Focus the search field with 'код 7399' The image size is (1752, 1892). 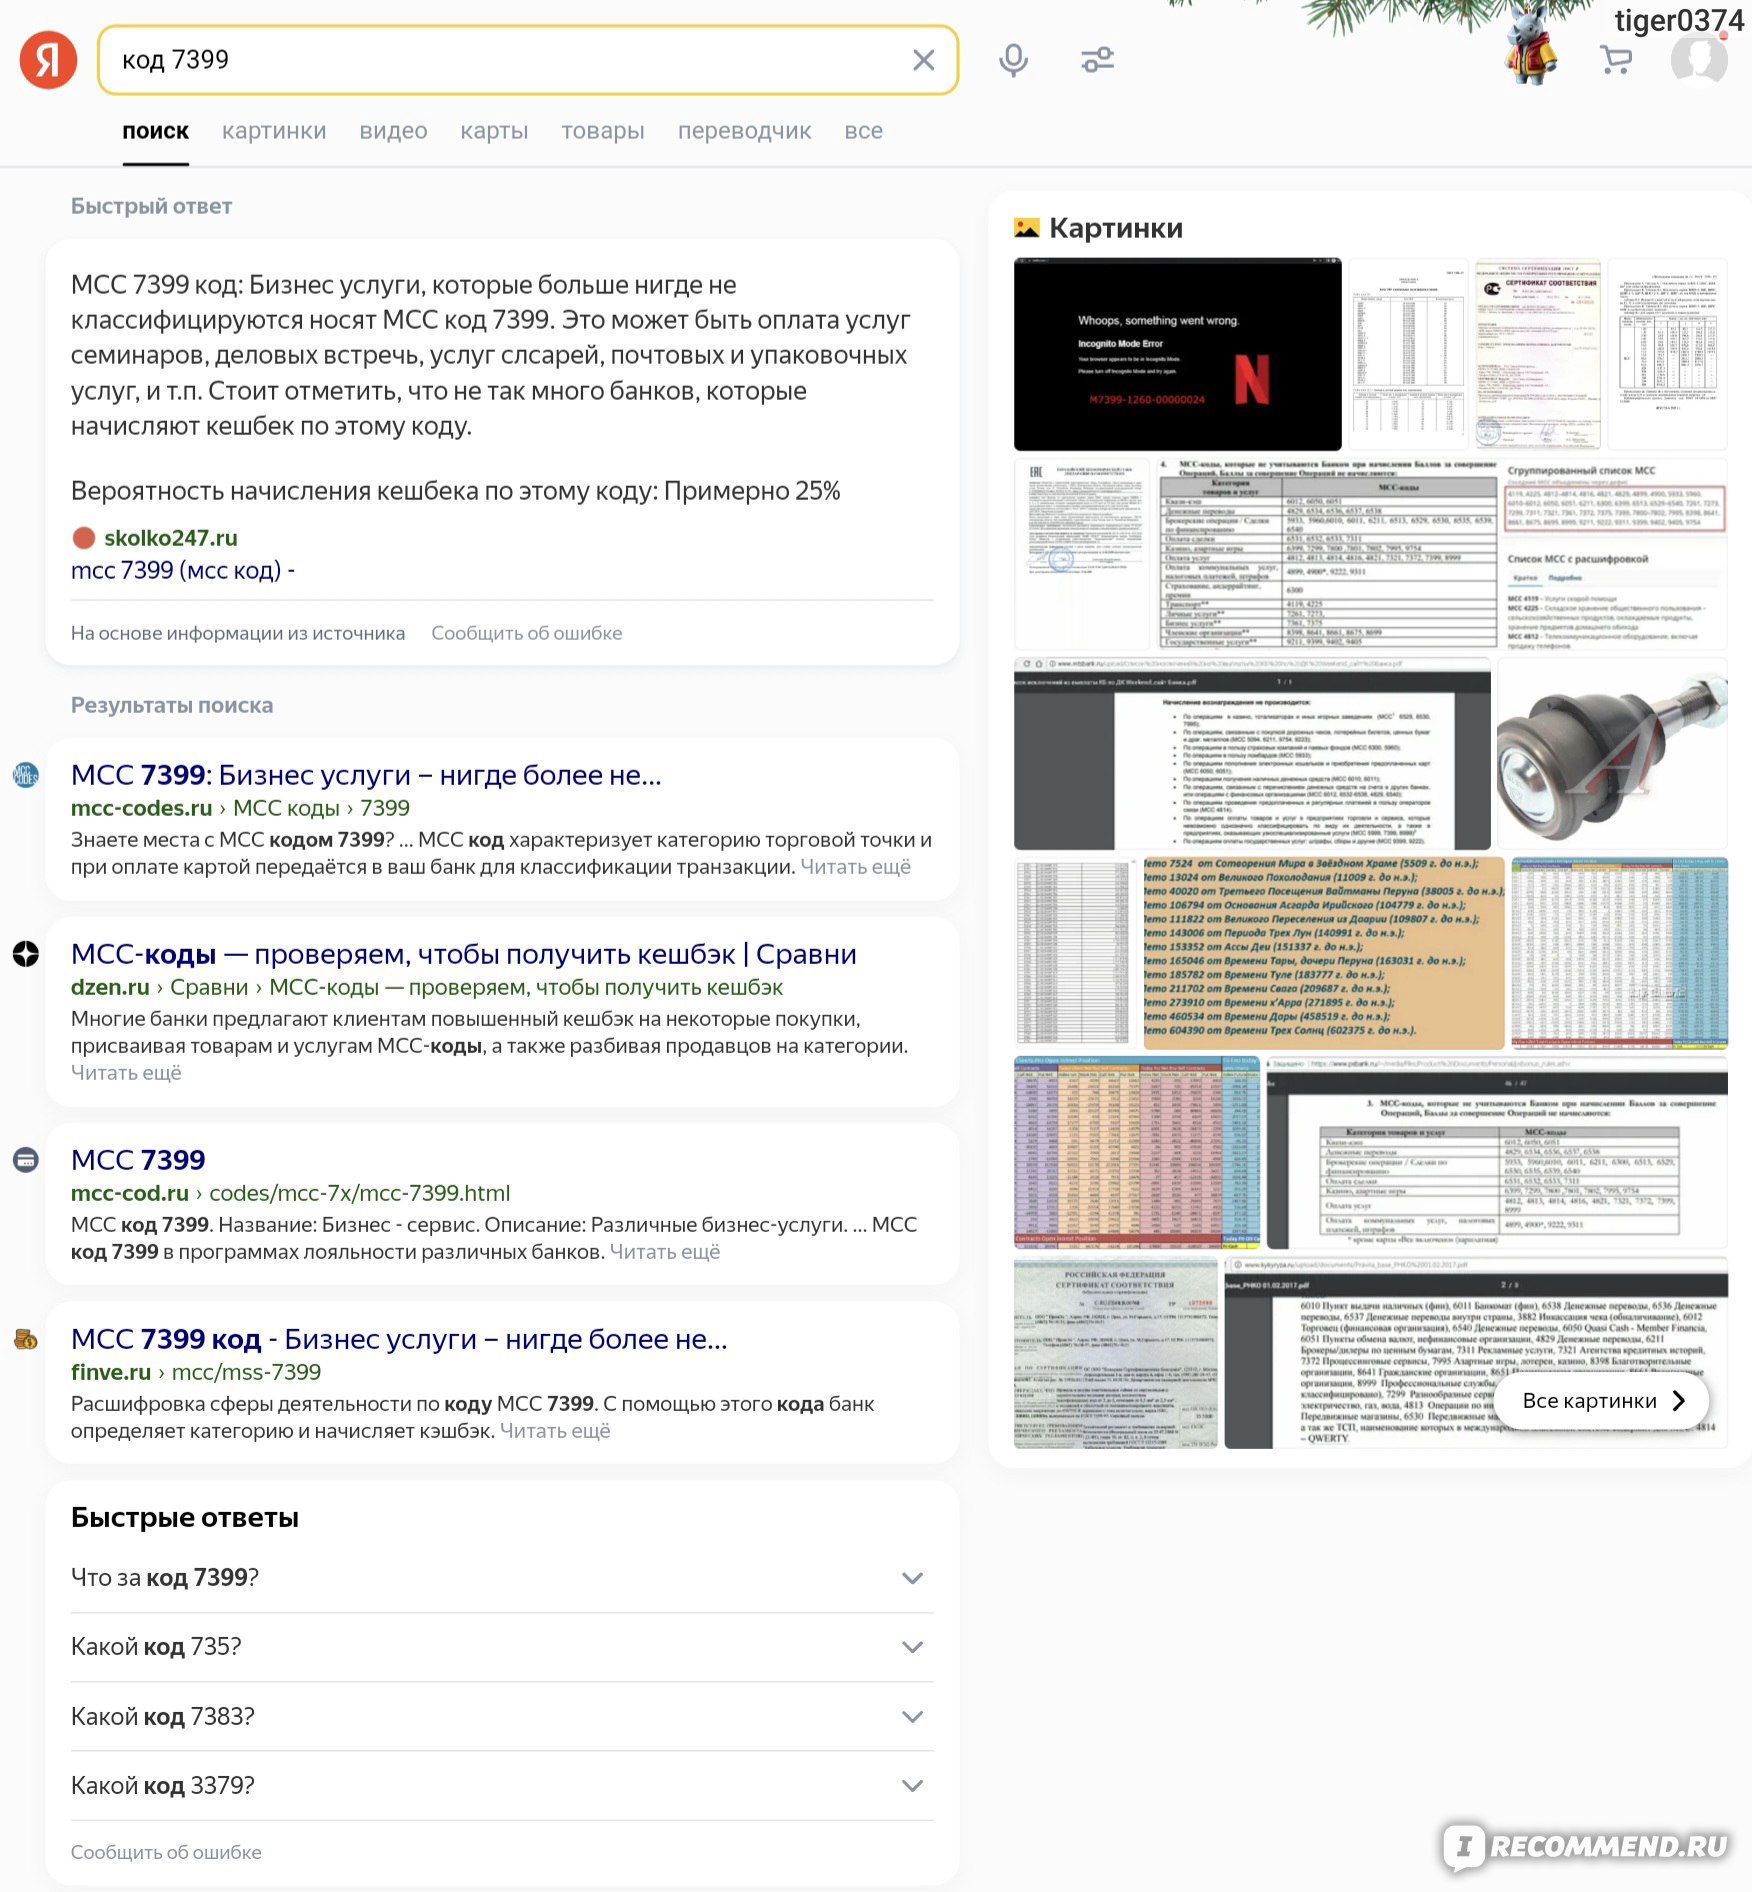[528, 60]
